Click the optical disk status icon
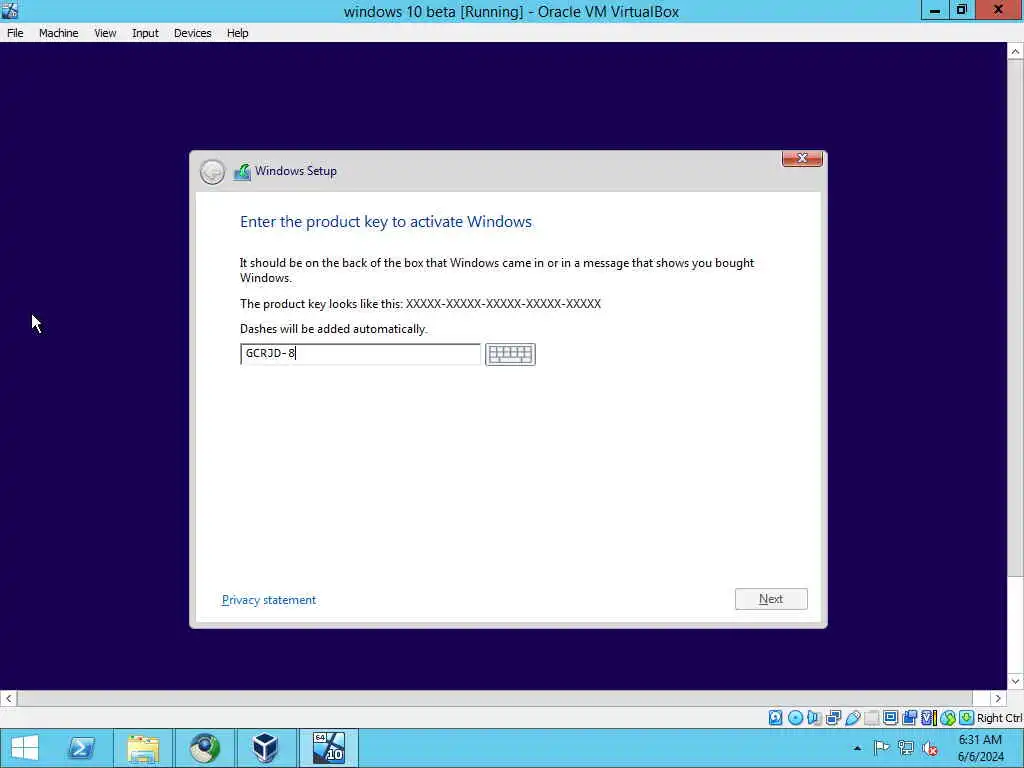The image size is (1024, 768). tap(795, 718)
